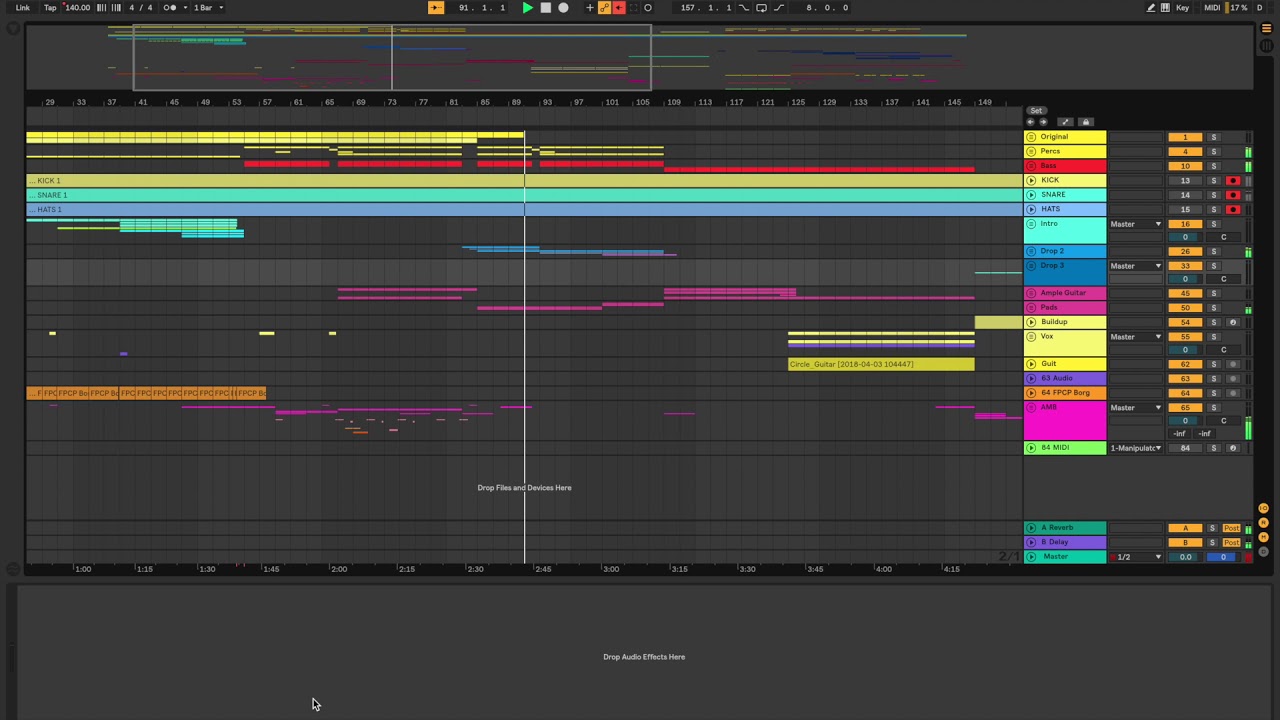
Task: Select the Circle_Guitar audio clip
Action: (881, 364)
